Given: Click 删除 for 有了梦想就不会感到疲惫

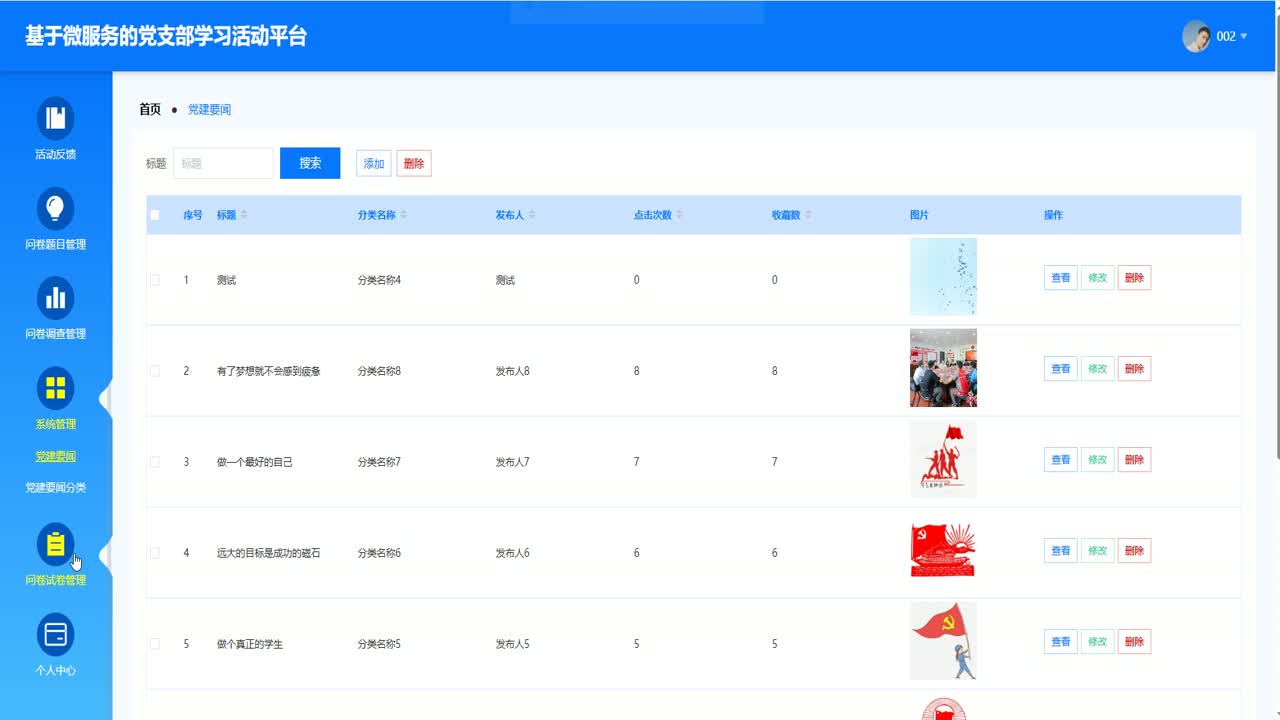Looking at the screenshot, I should coord(1134,369).
